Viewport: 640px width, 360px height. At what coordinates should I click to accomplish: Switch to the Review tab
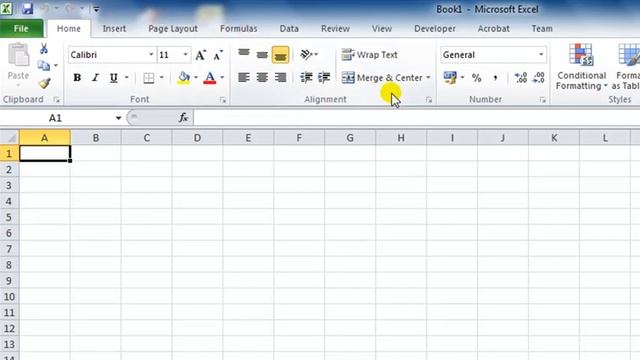336,29
